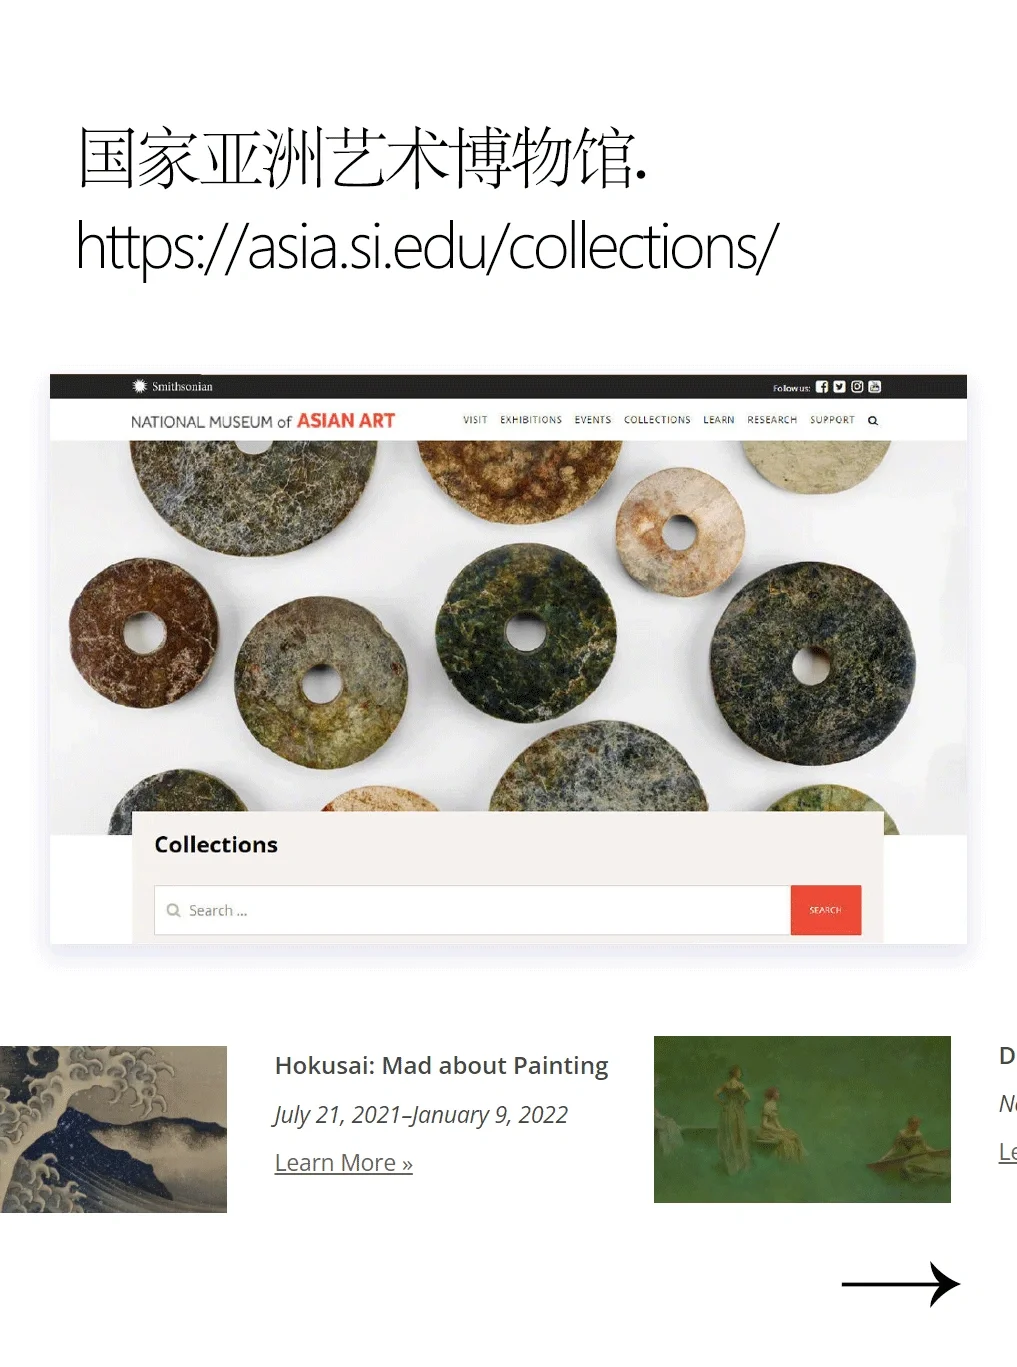Open the Facebook social icon

click(x=822, y=387)
